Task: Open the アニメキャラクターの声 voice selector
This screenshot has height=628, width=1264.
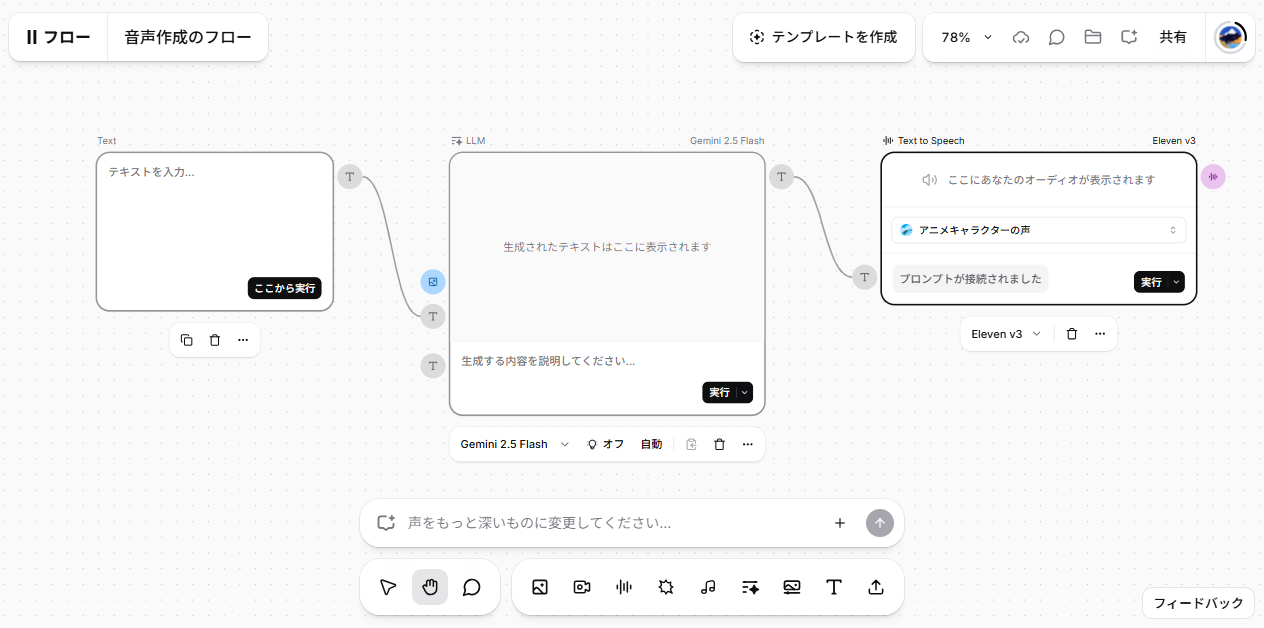Action: tap(1038, 230)
